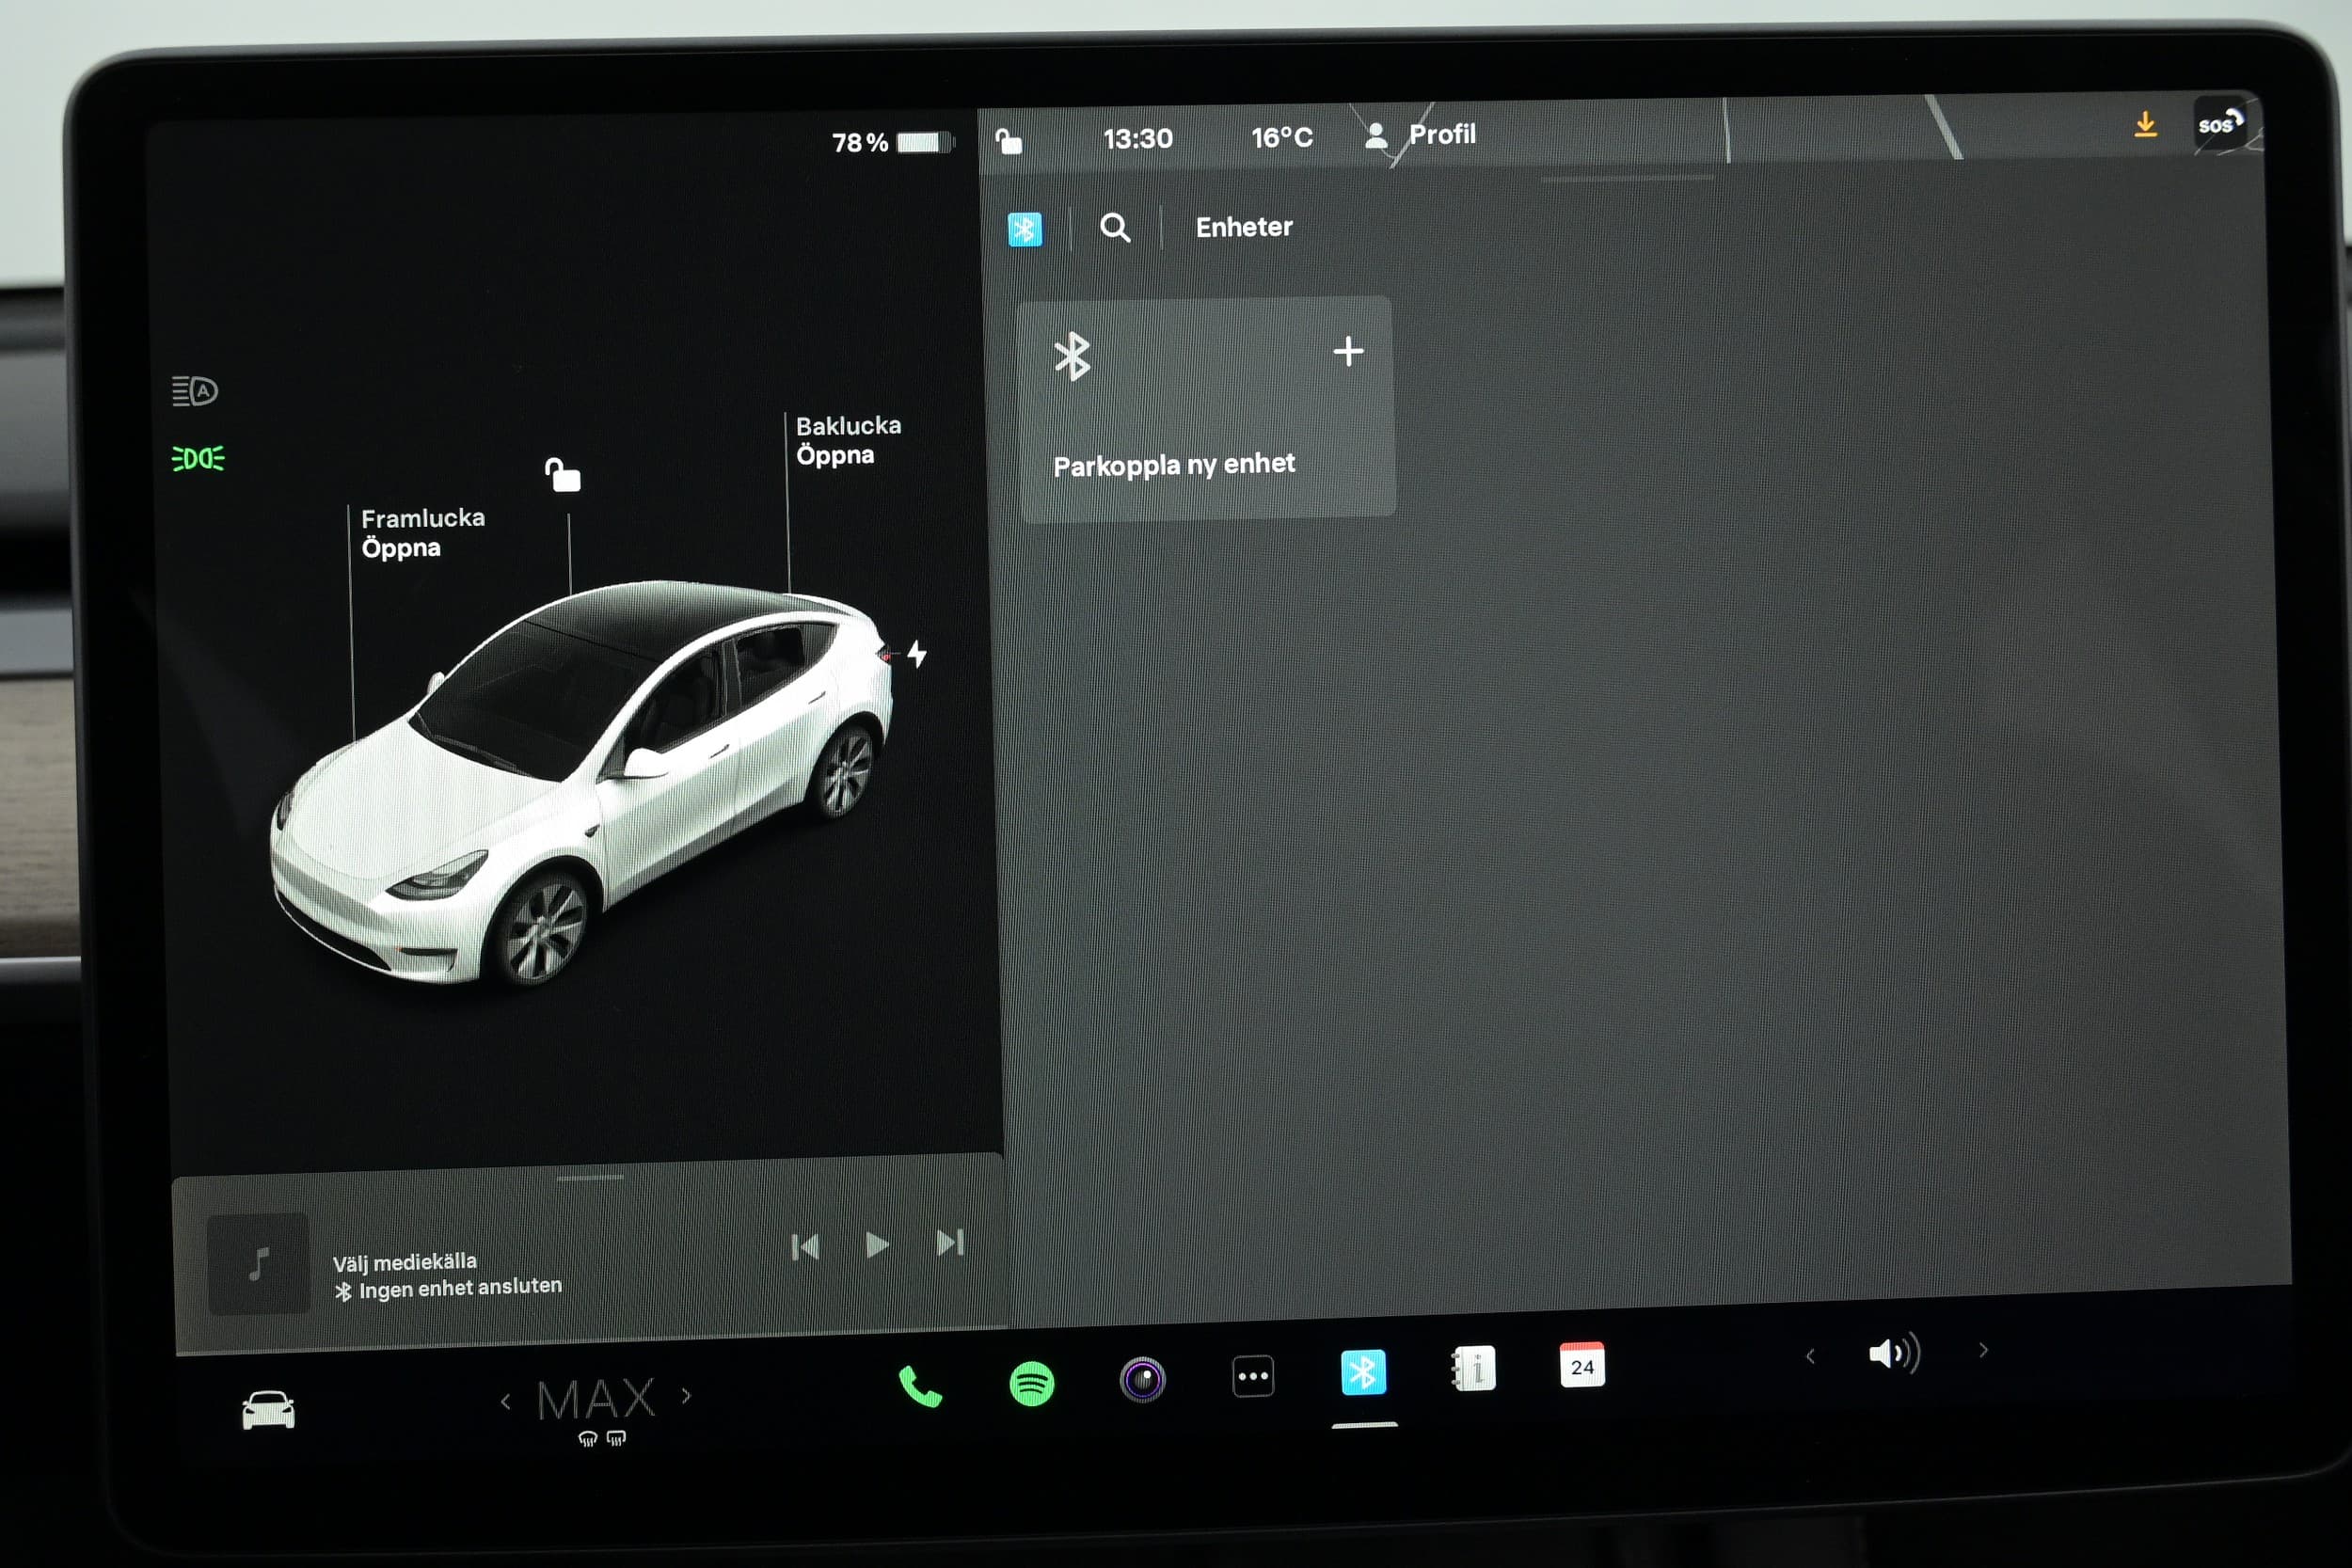The width and height of the screenshot is (2352, 1568).
Task: Launch Spotify from the bottom dock
Action: (1031, 1384)
